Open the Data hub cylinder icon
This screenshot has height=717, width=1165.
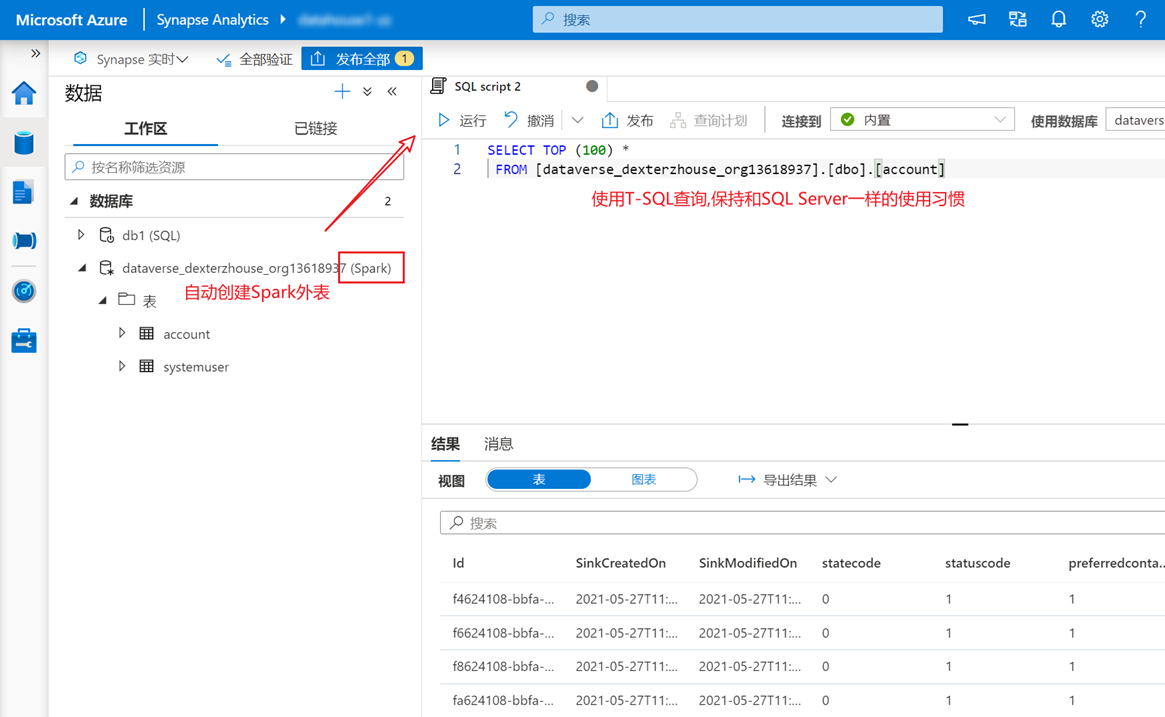(x=24, y=143)
